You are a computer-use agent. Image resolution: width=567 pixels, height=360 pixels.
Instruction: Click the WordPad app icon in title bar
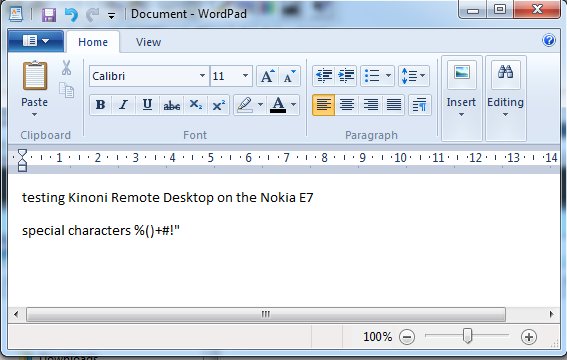[16, 14]
